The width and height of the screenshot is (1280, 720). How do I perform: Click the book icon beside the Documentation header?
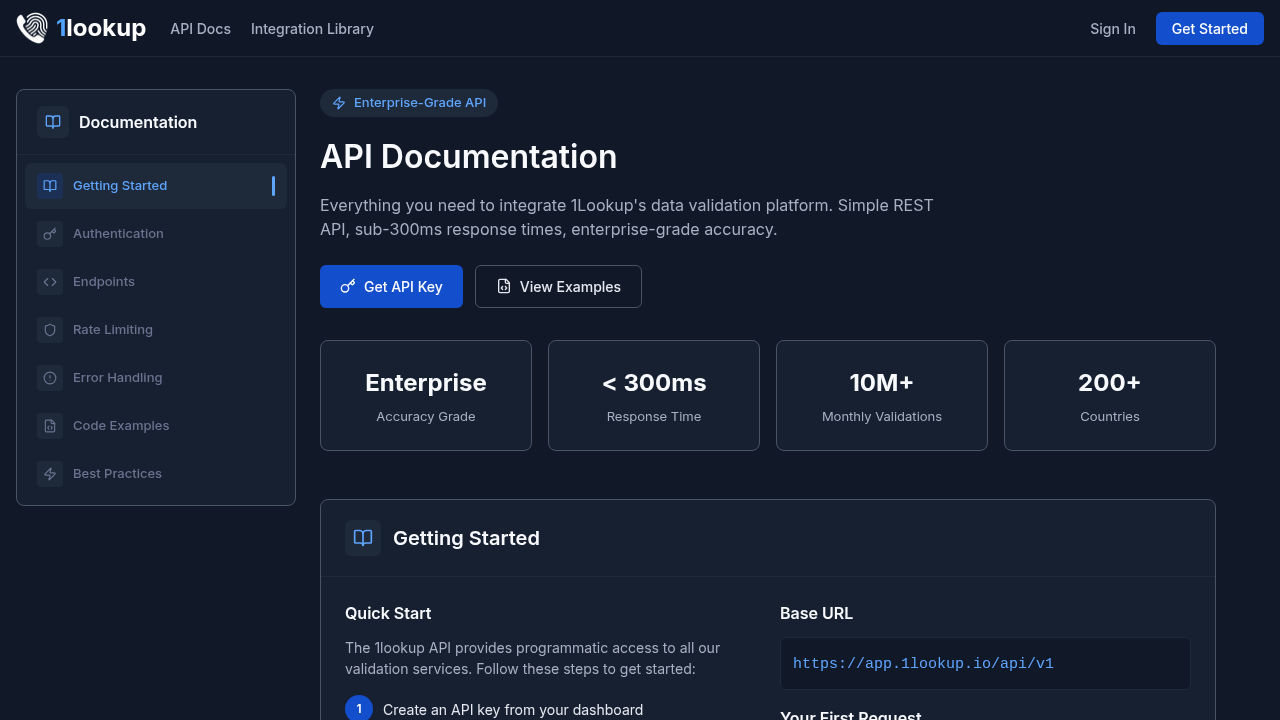[53, 122]
